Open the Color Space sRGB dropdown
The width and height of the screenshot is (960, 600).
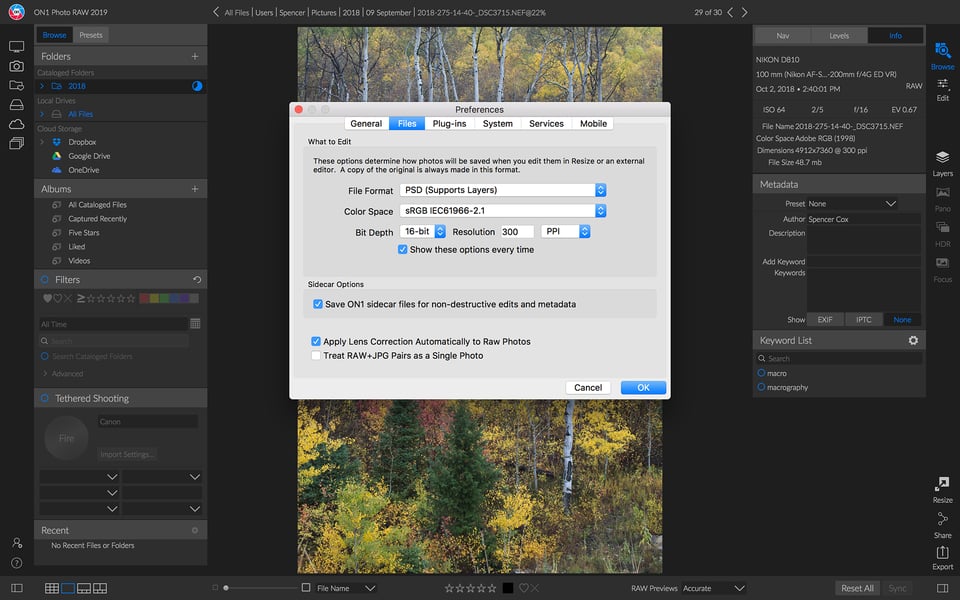click(x=503, y=211)
